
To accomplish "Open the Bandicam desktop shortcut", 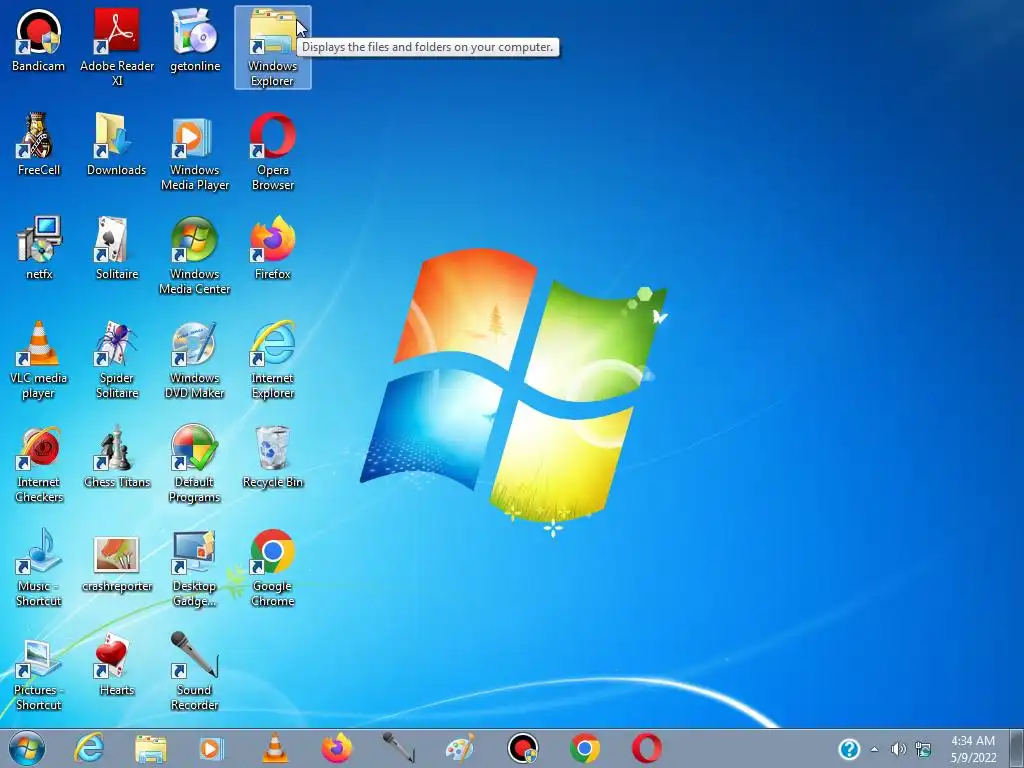I will tap(39, 41).
